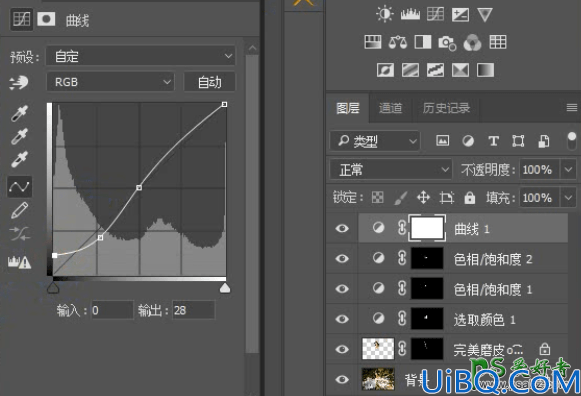Hide the 曲线 1 layer
Screen dimensions: 581x396
pos(342,228)
